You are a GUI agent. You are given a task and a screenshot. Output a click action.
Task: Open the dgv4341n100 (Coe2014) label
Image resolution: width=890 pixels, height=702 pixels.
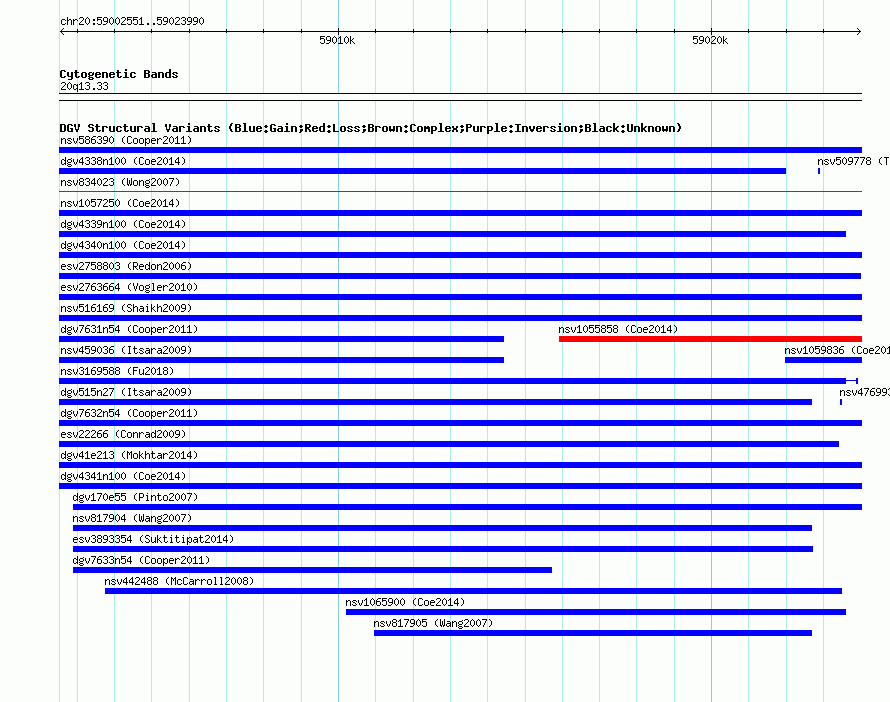(123, 476)
